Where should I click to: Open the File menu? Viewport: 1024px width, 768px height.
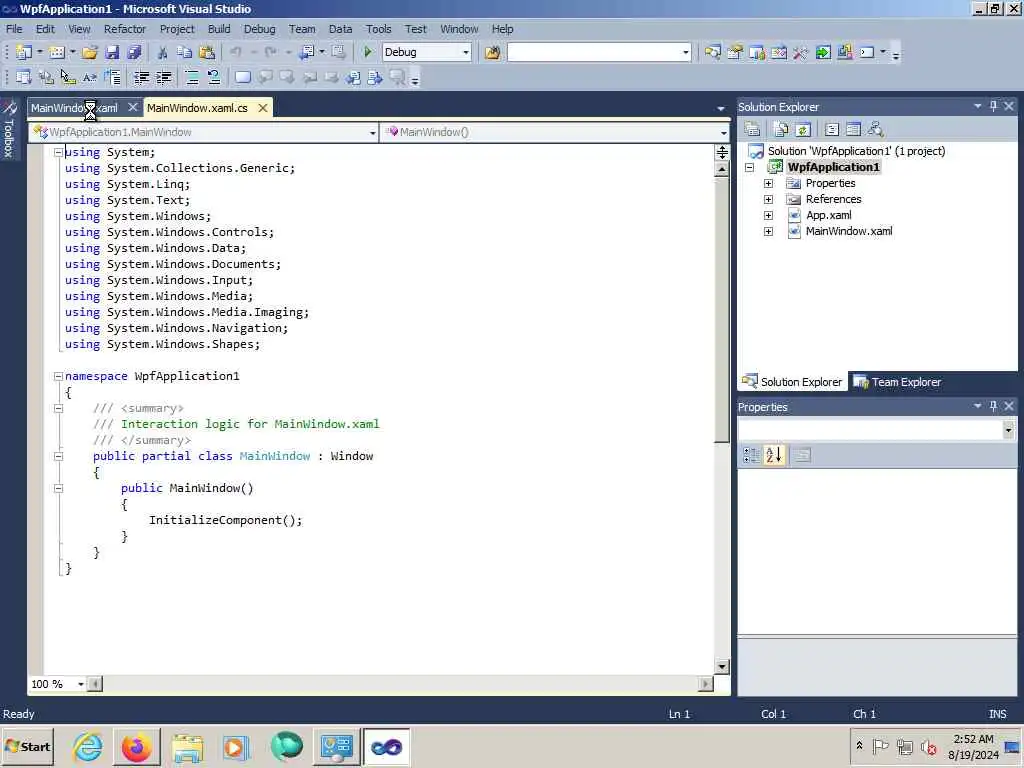[x=14, y=29]
